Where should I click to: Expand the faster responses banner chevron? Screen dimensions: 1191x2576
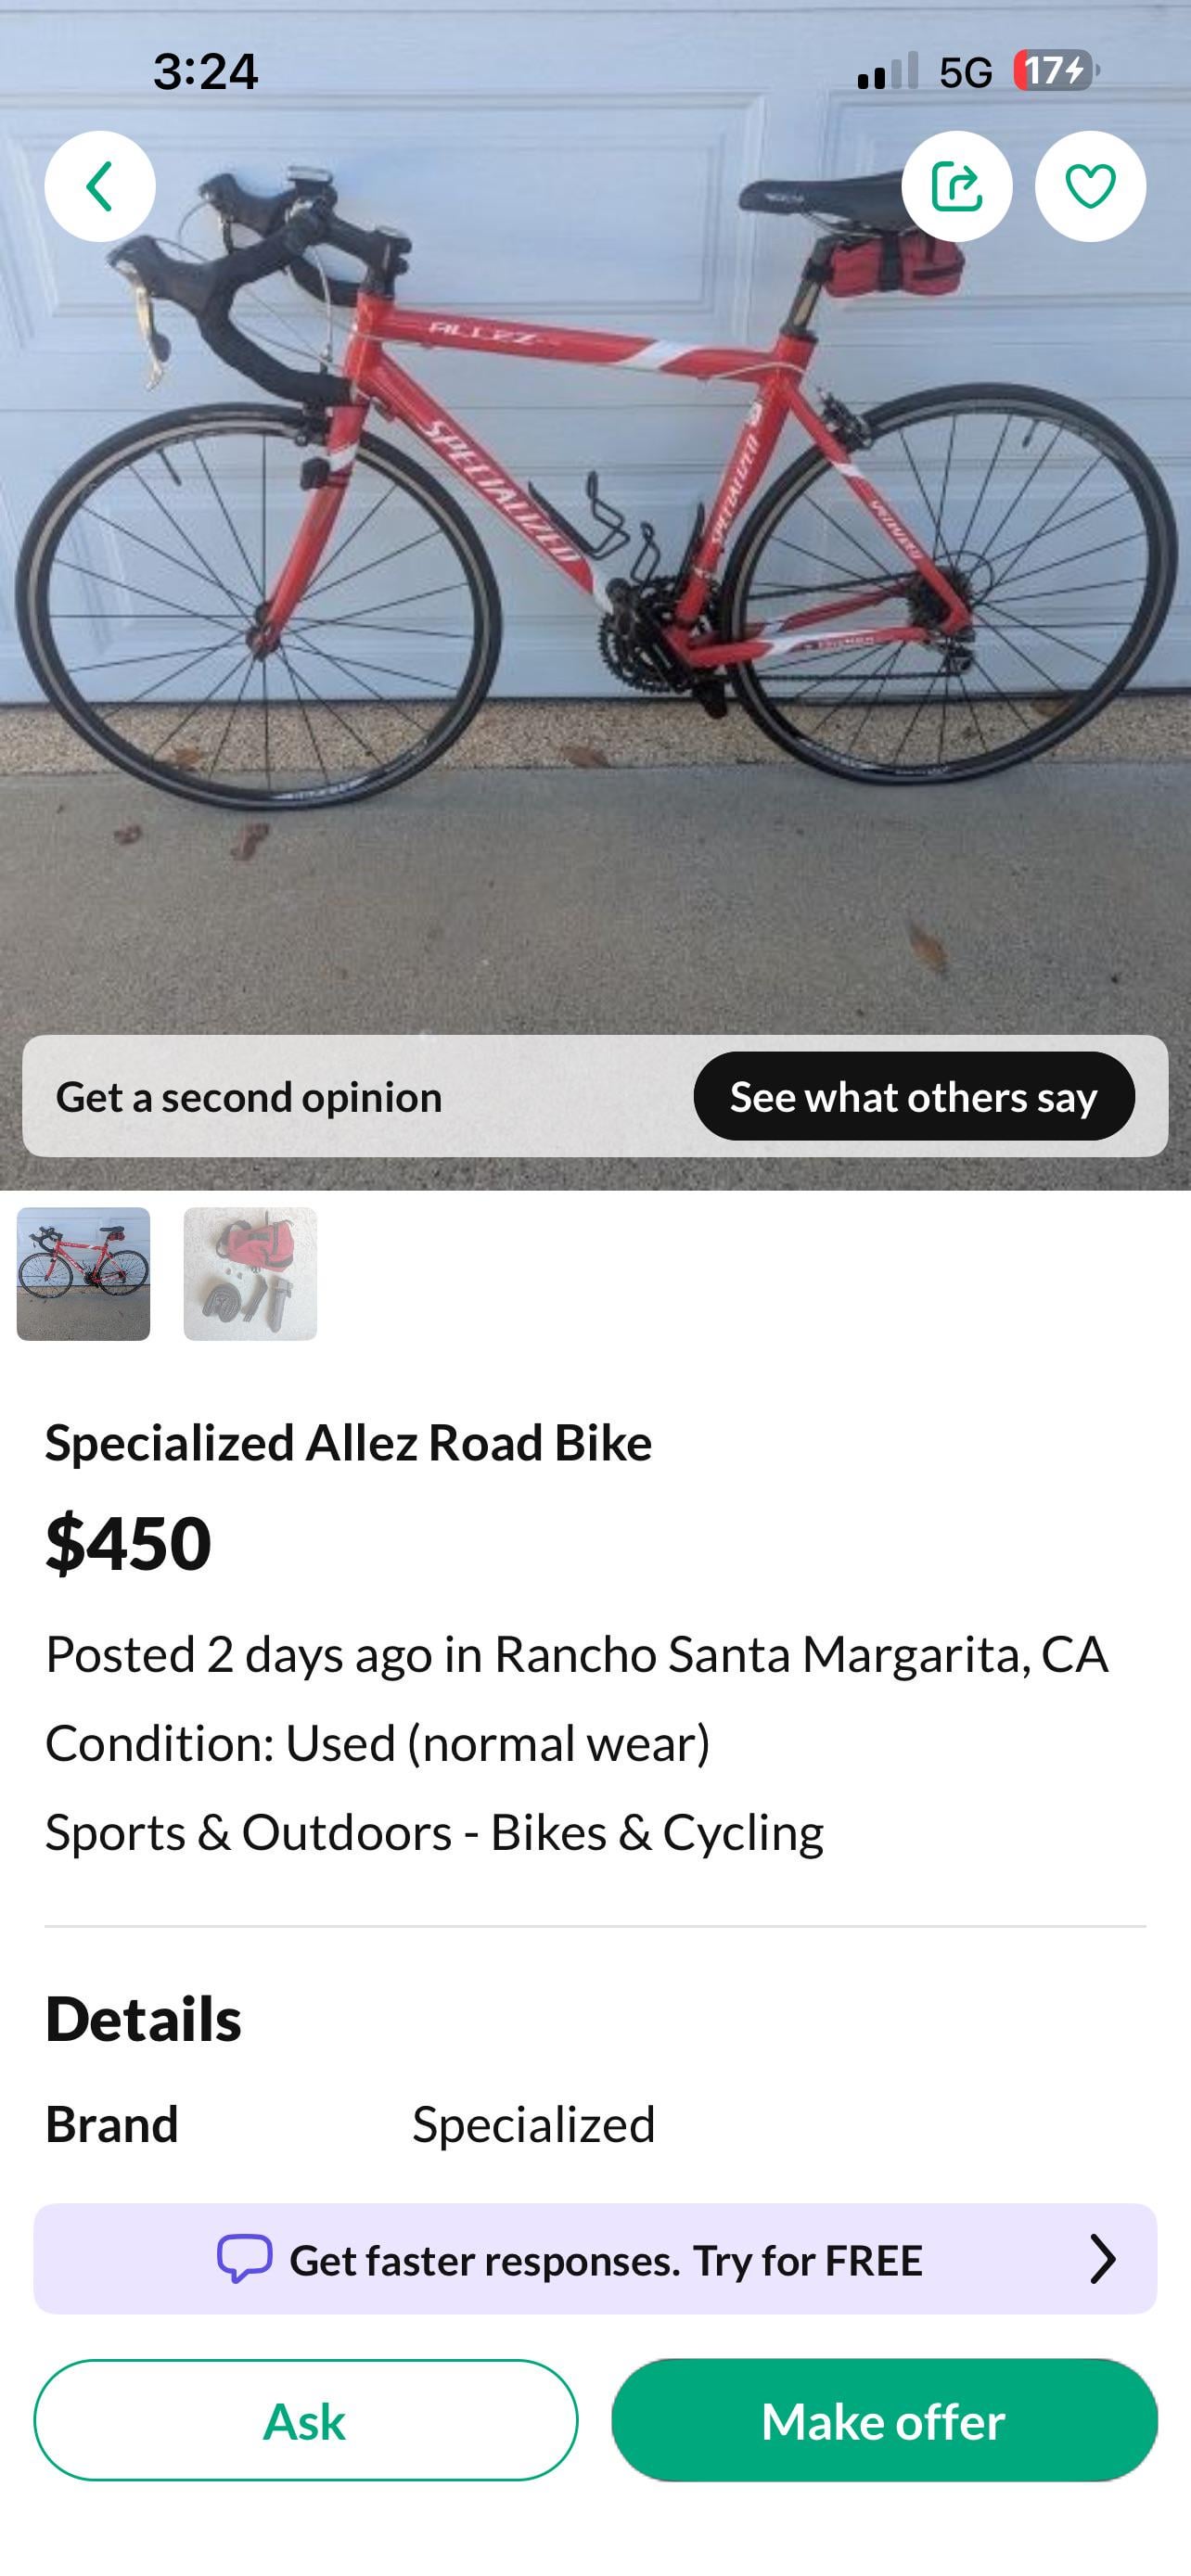pyautogui.click(x=1102, y=2259)
